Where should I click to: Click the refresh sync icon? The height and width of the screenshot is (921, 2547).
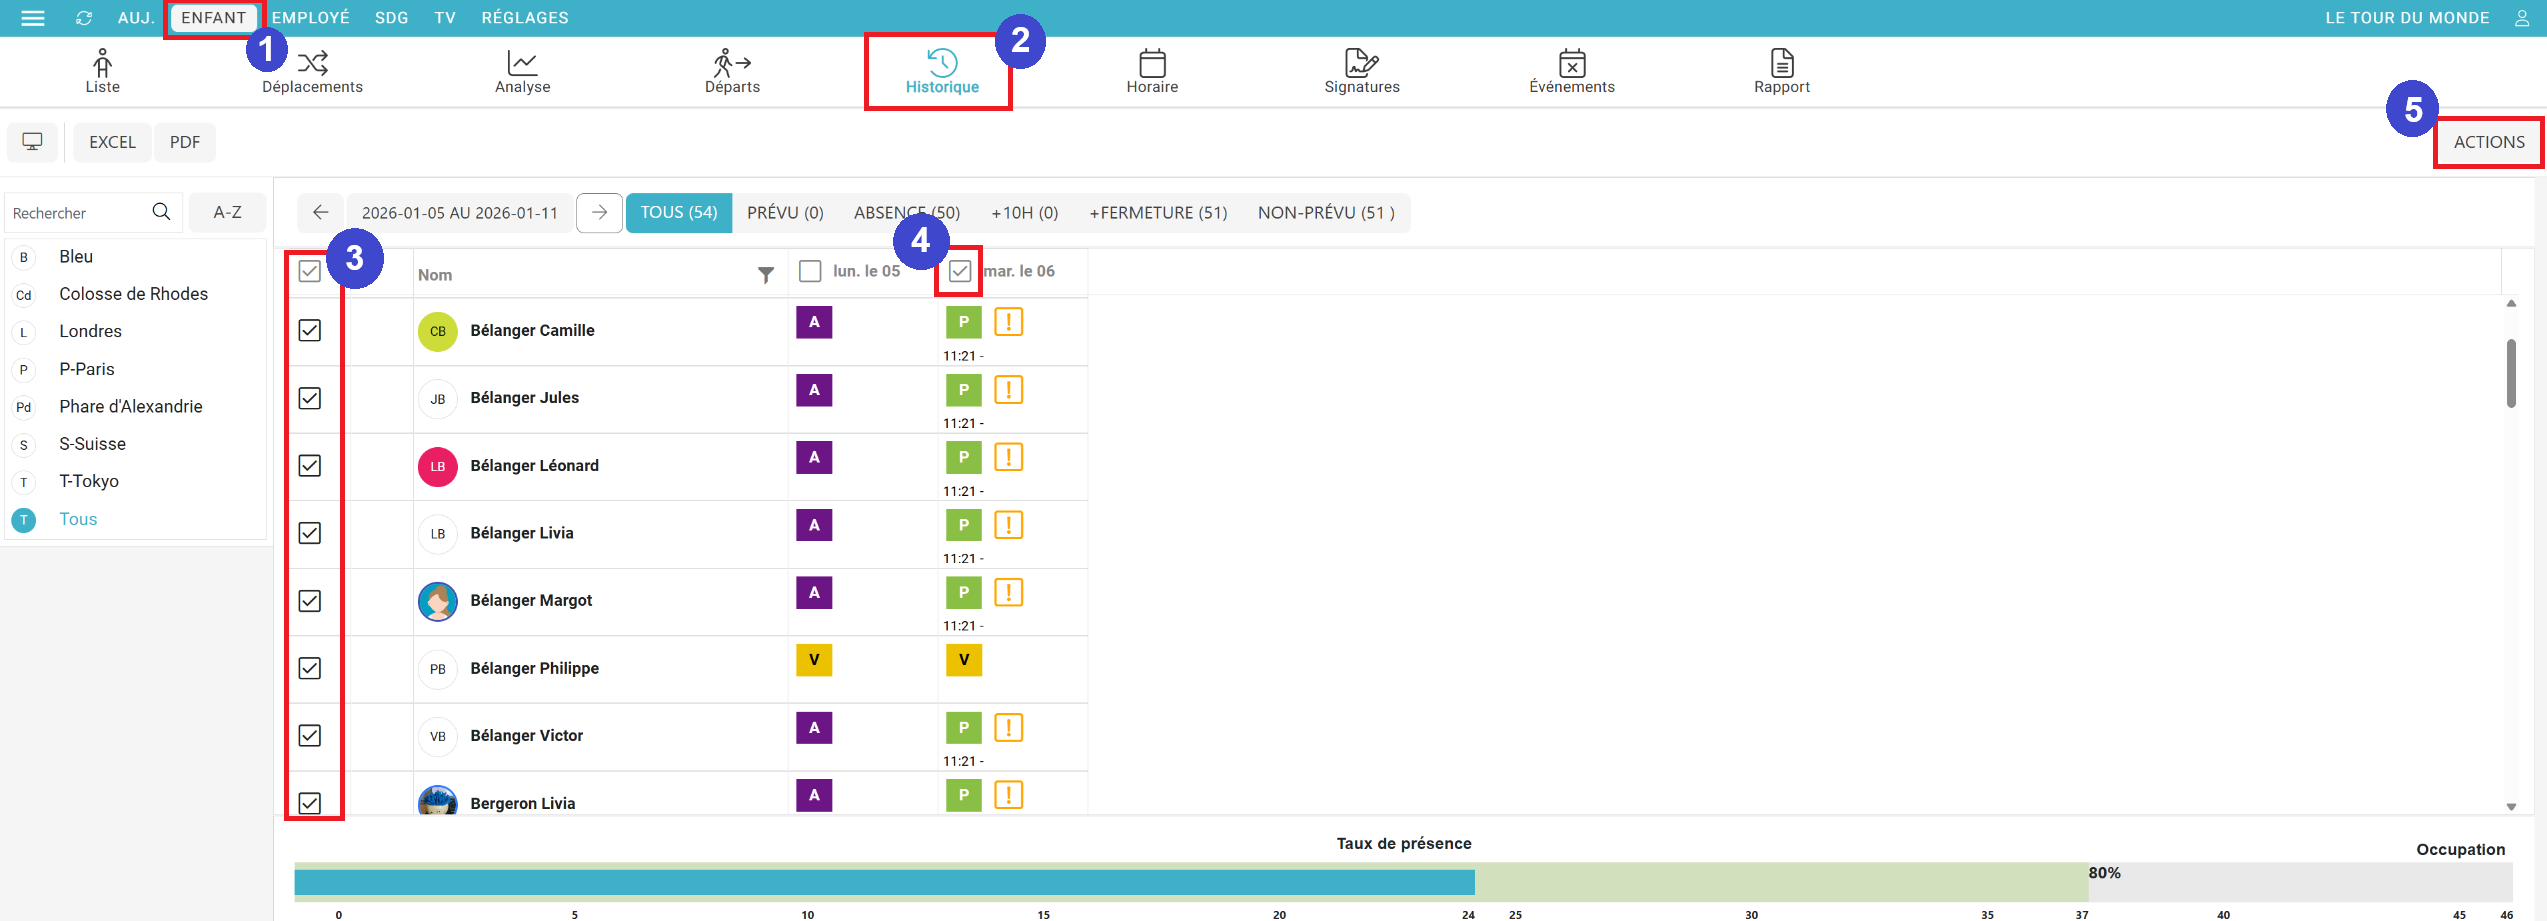tap(84, 18)
